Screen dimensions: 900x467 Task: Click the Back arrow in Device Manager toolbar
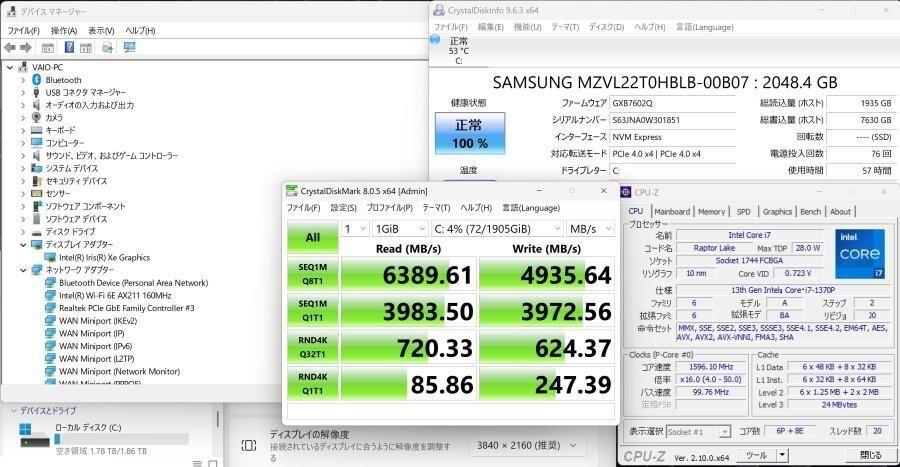coord(10,48)
